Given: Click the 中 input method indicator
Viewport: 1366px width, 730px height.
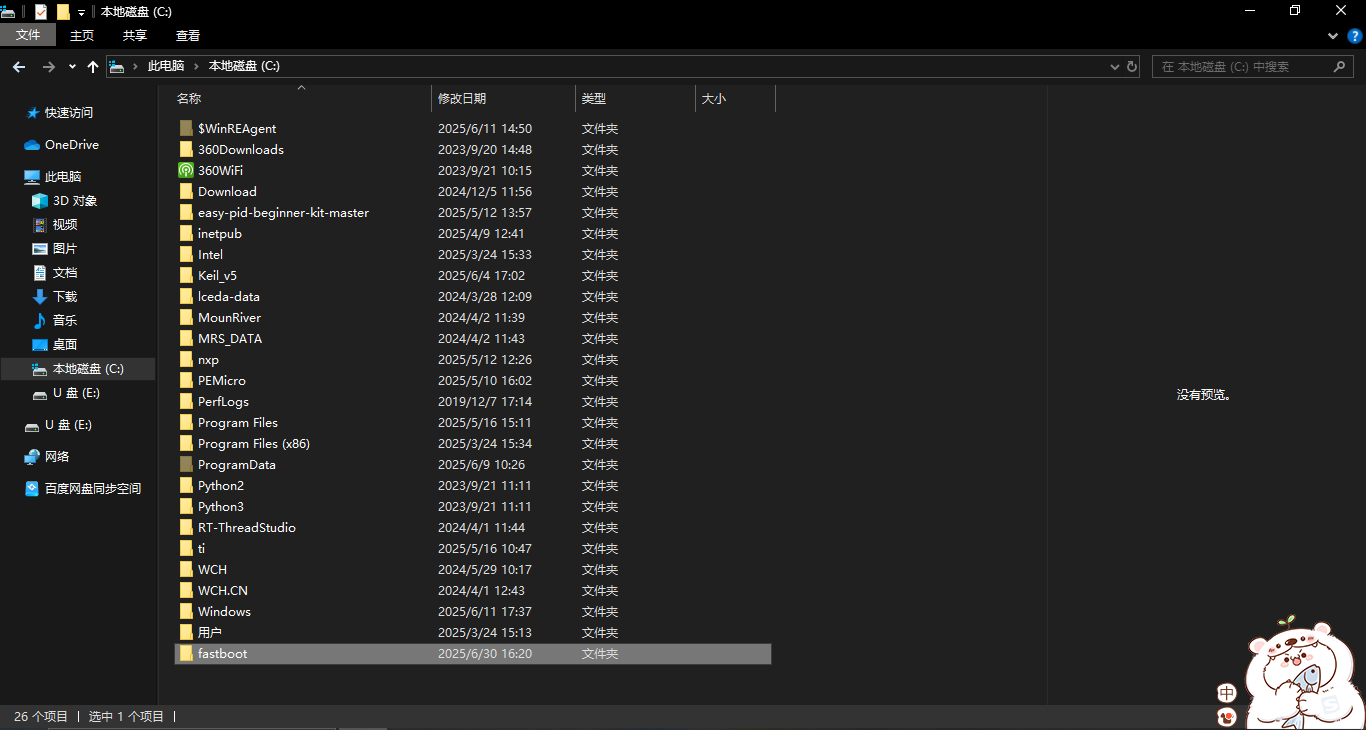Looking at the screenshot, I should coord(1227,693).
